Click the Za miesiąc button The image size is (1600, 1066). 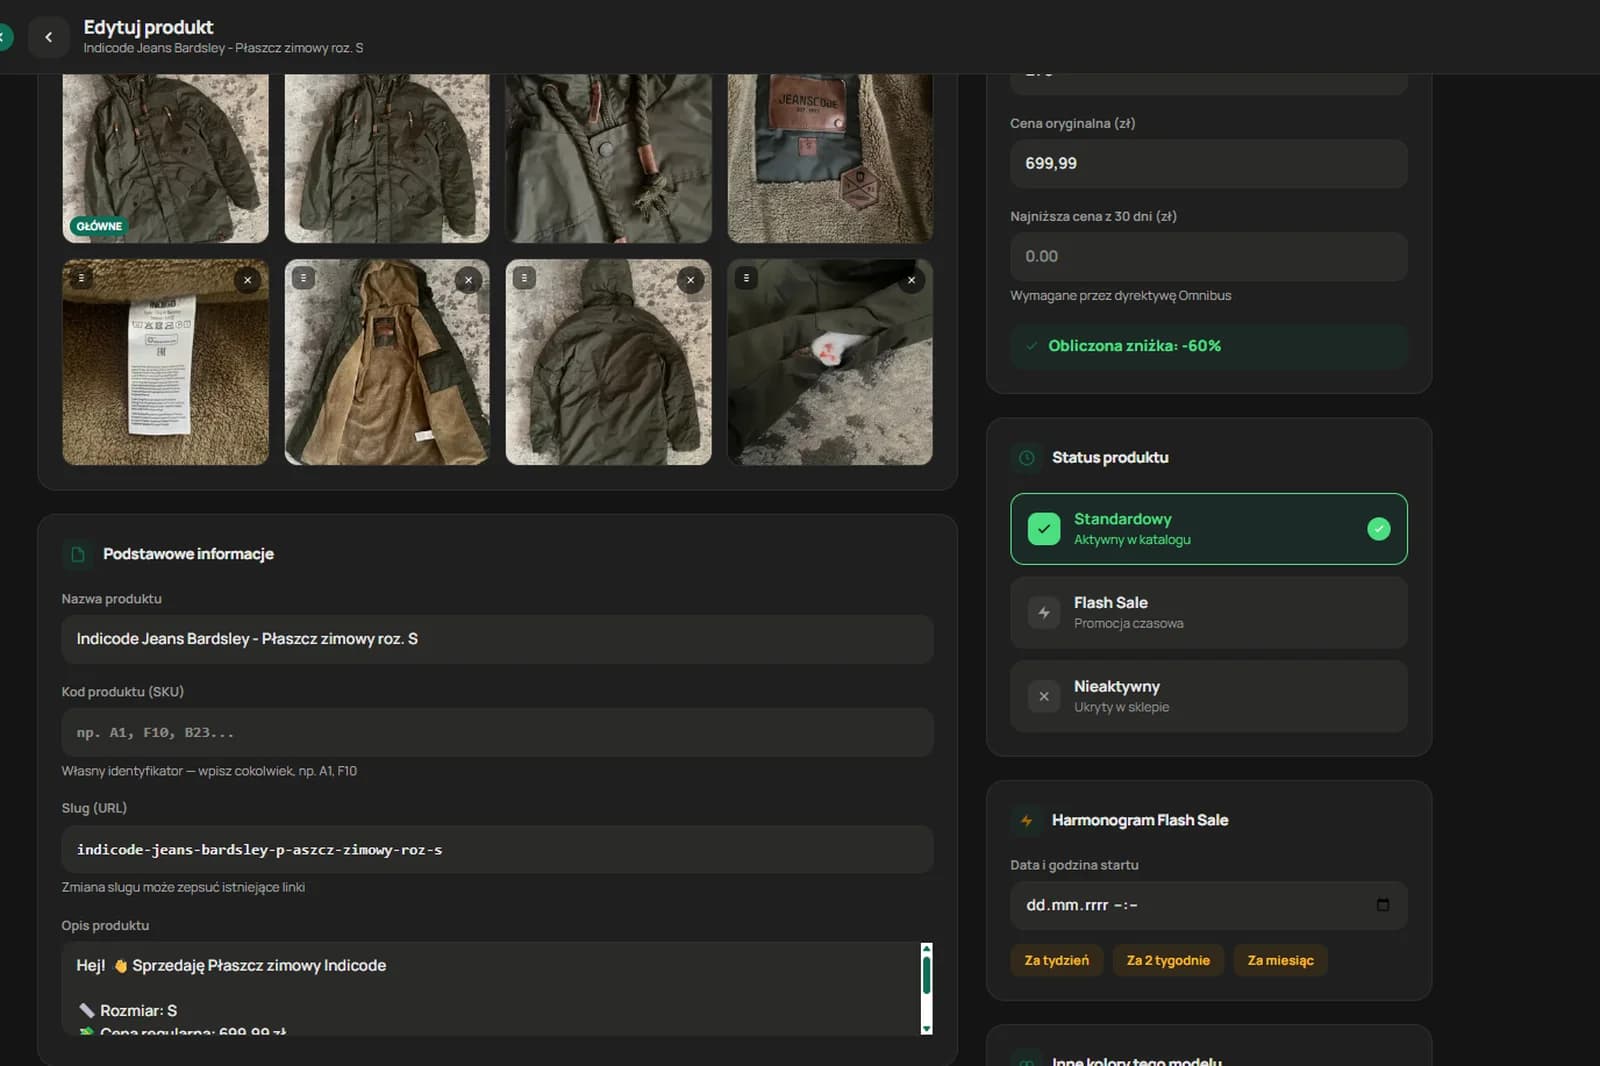click(x=1281, y=960)
